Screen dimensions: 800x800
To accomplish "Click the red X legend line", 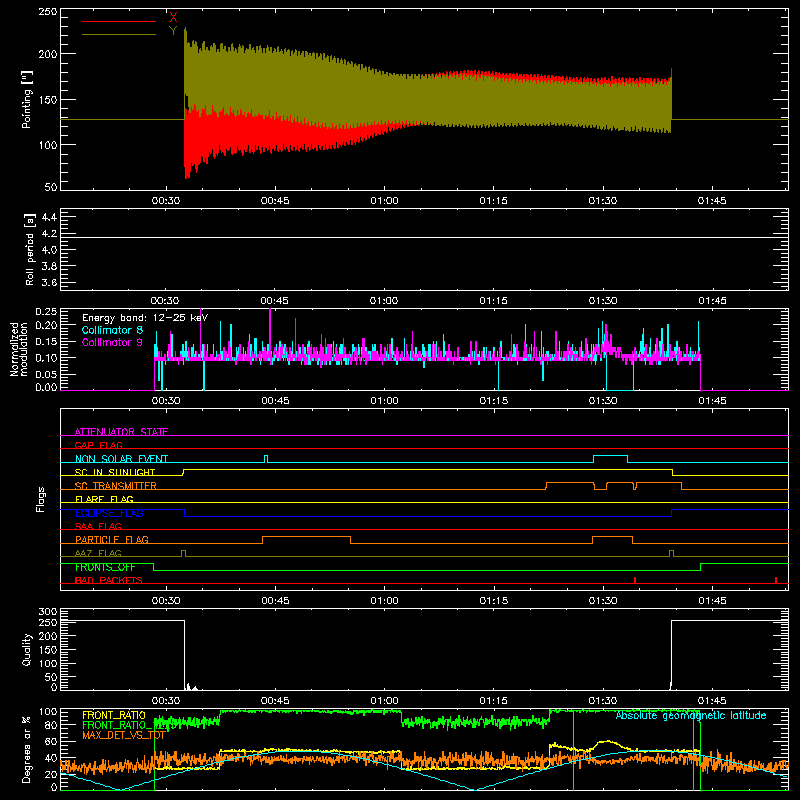I will [119, 21].
